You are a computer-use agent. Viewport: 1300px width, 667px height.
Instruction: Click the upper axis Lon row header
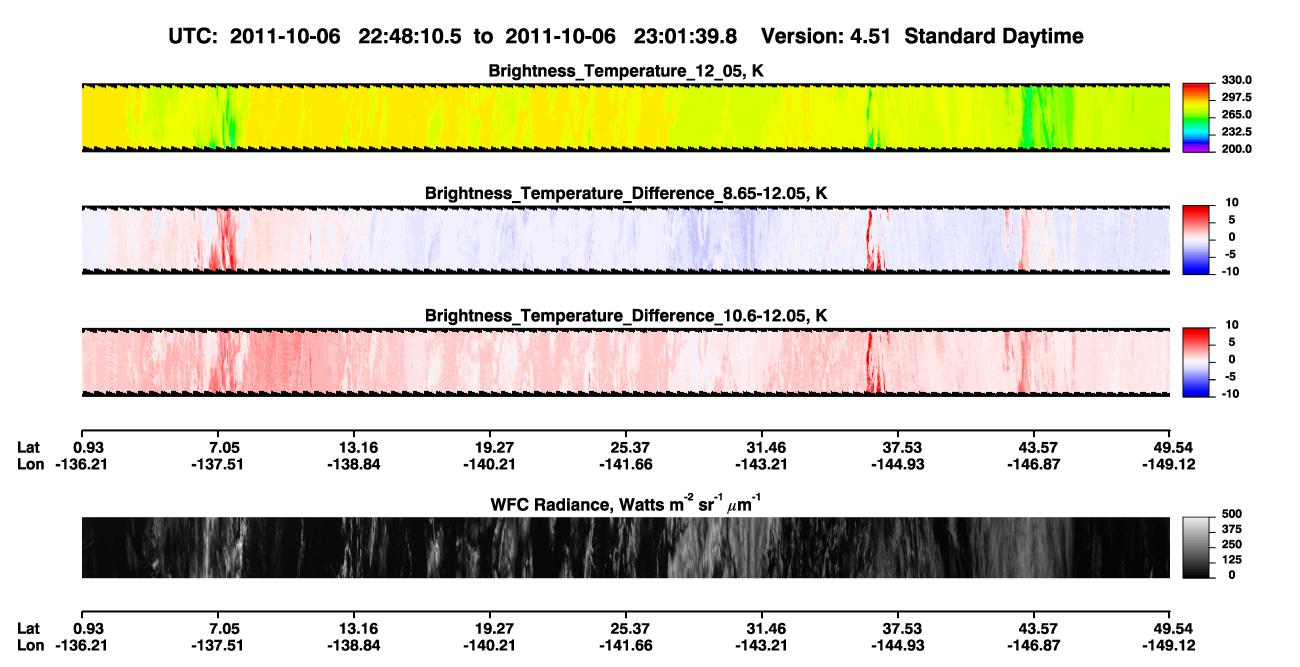pyautogui.click(x=31, y=463)
